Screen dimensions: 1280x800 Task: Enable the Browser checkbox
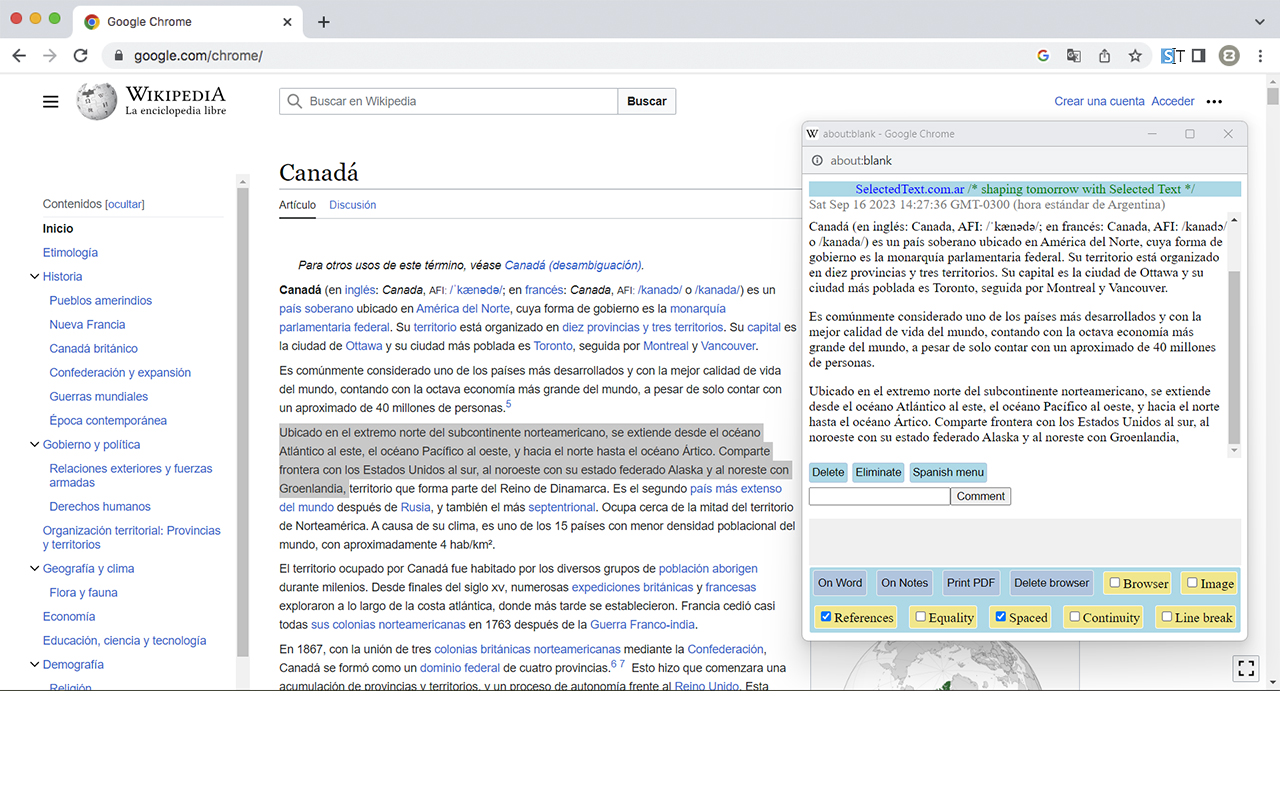click(x=1115, y=582)
